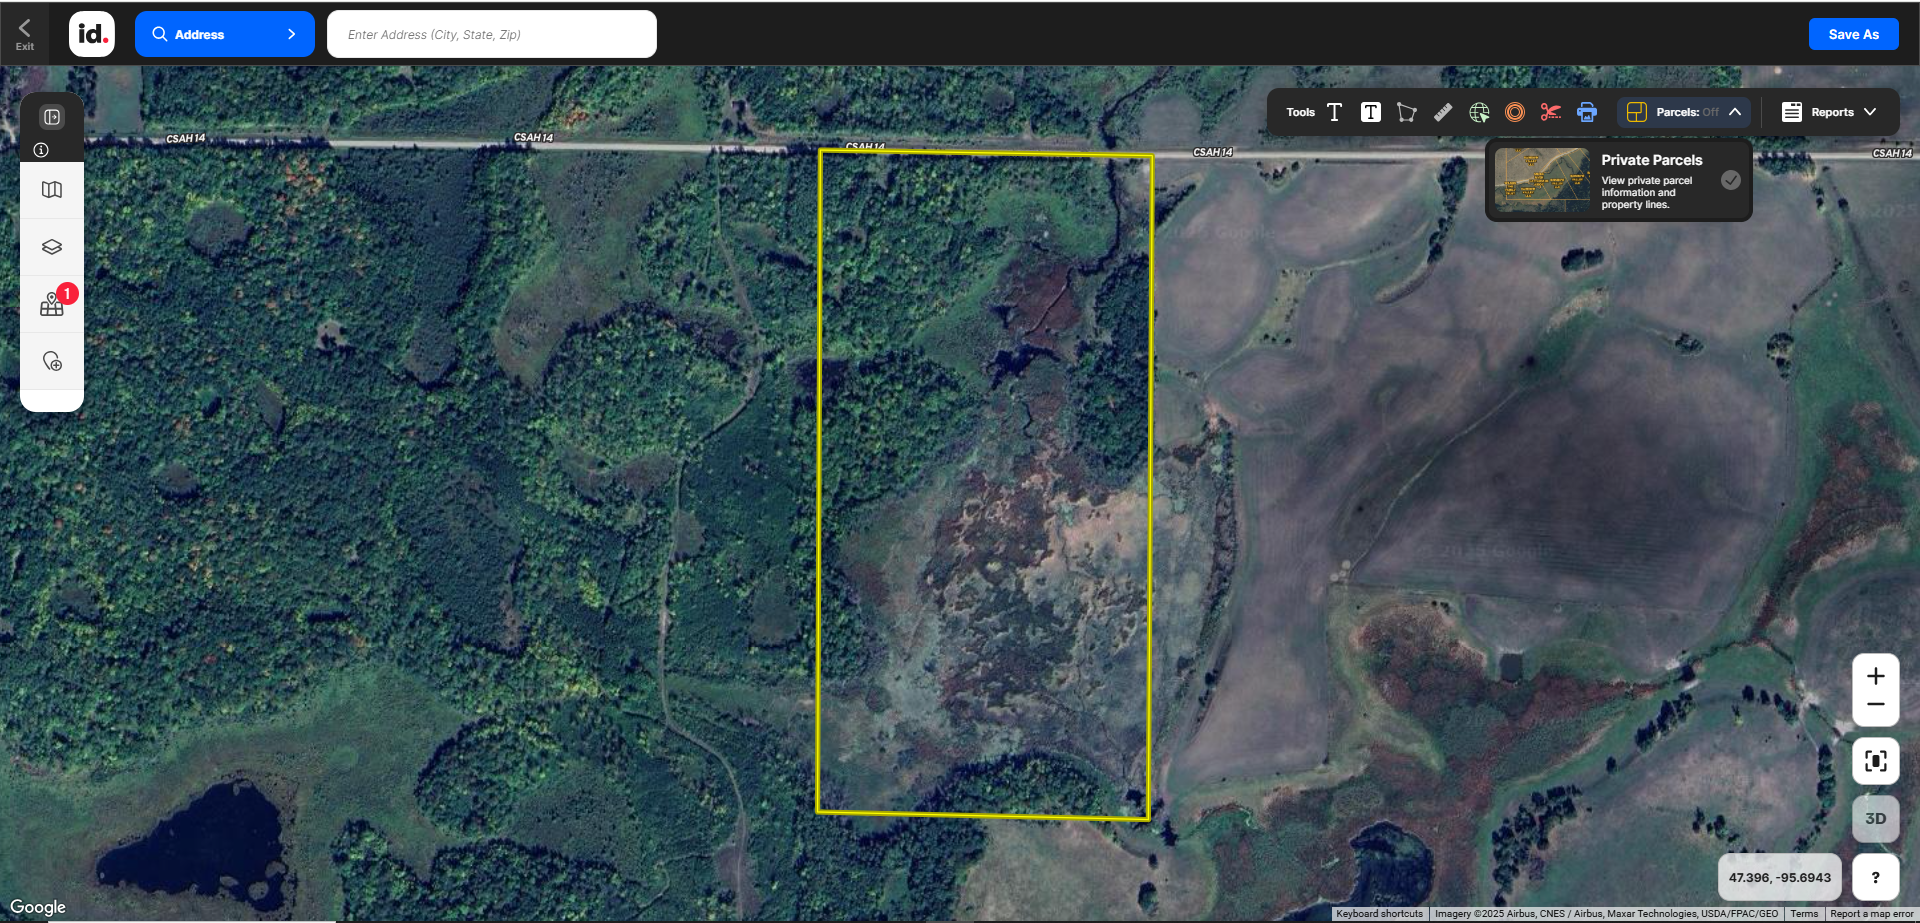This screenshot has height=923, width=1920.
Task: Select the orange radius rings tool
Action: click(1515, 112)
